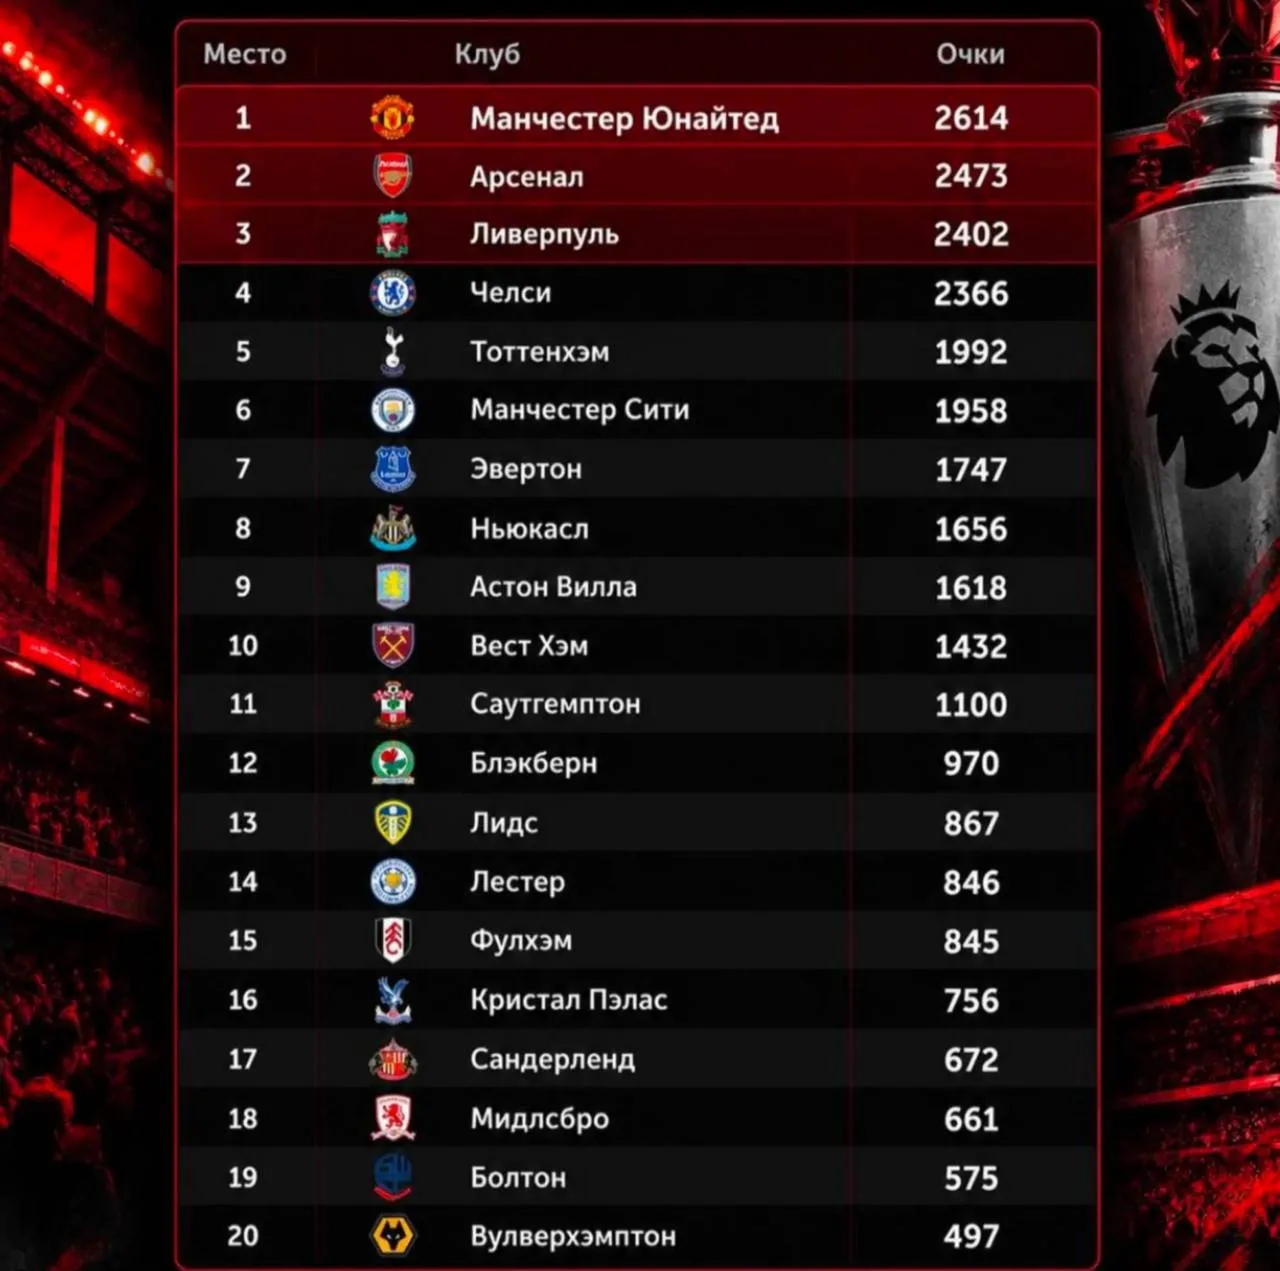1280x1271 pixels.
Task: Open the 'Саутгемптон' club name
Action: click(x=555, y=704)
